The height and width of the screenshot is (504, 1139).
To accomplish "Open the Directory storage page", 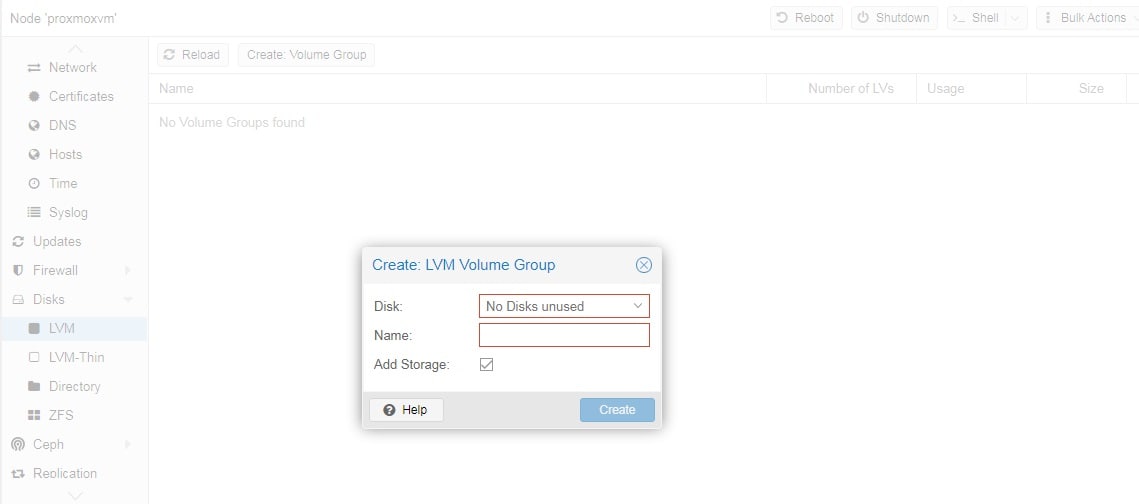I will [75, 386].
